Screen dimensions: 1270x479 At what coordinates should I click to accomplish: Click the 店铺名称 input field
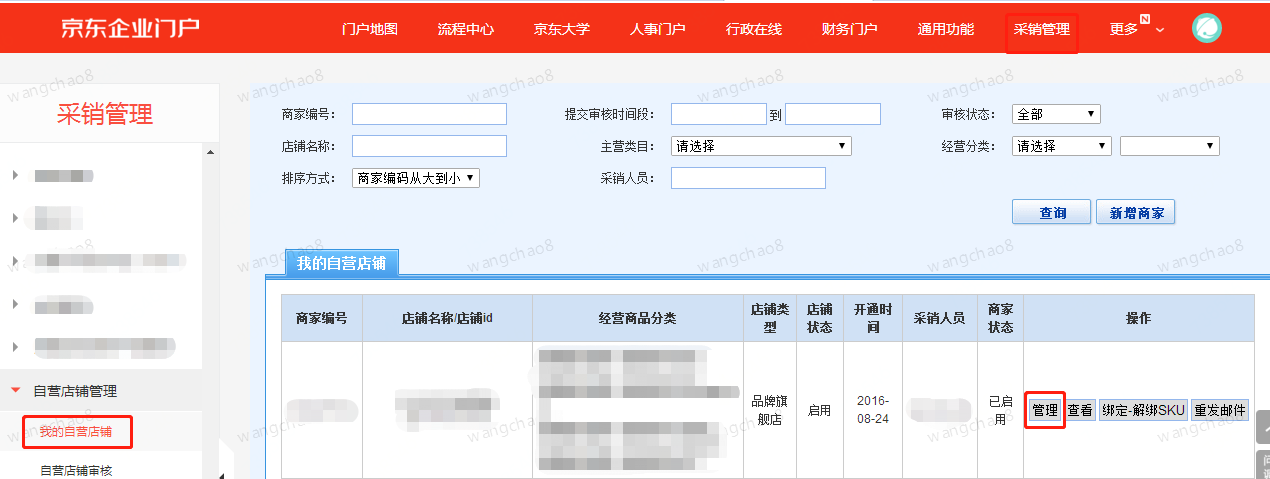point(429,146)
